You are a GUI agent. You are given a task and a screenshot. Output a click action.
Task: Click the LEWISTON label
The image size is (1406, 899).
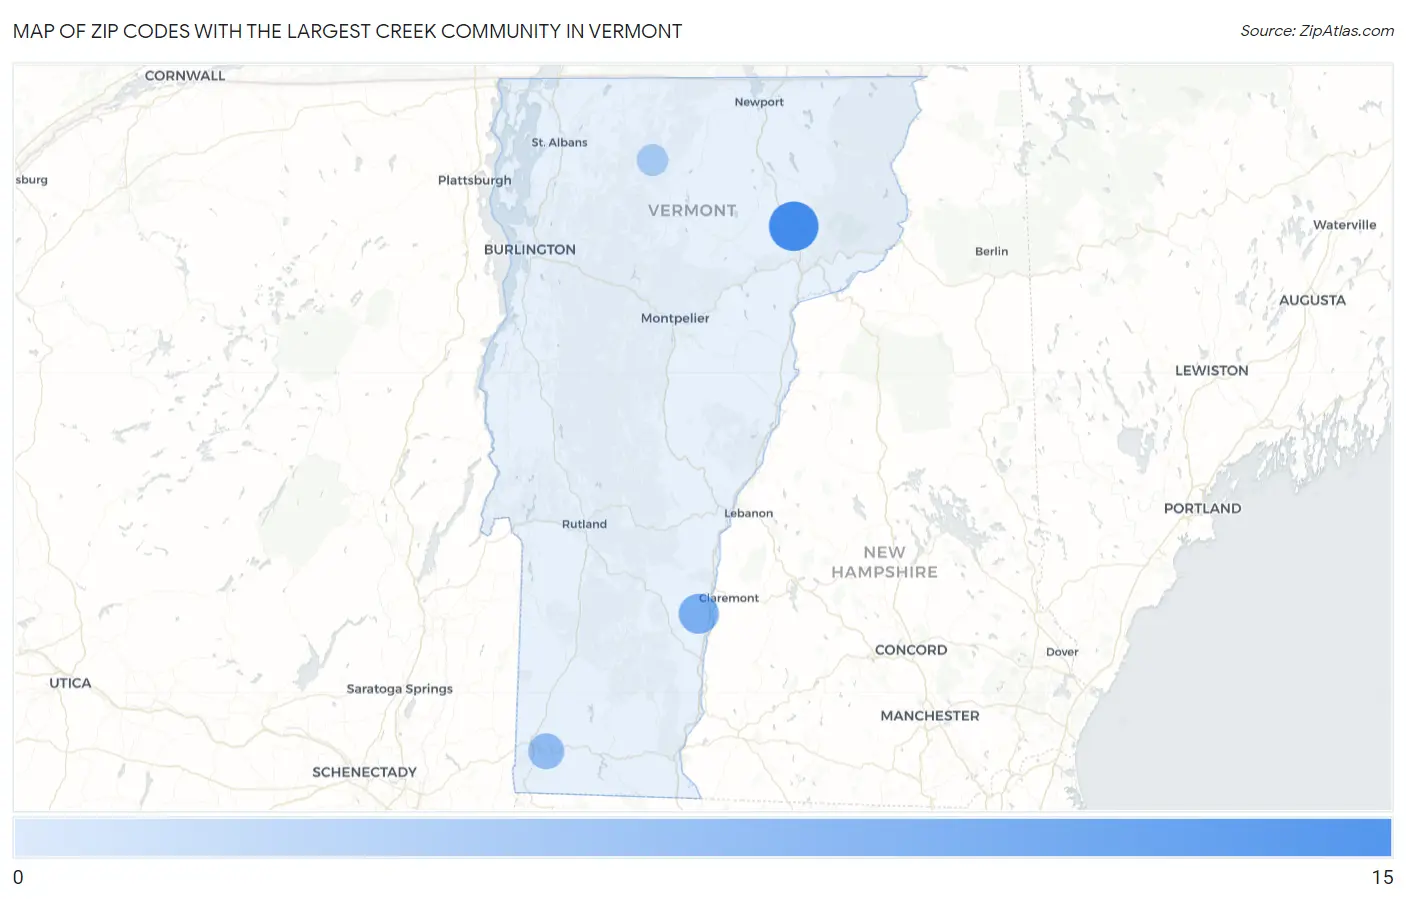[x=1212, y=371]
